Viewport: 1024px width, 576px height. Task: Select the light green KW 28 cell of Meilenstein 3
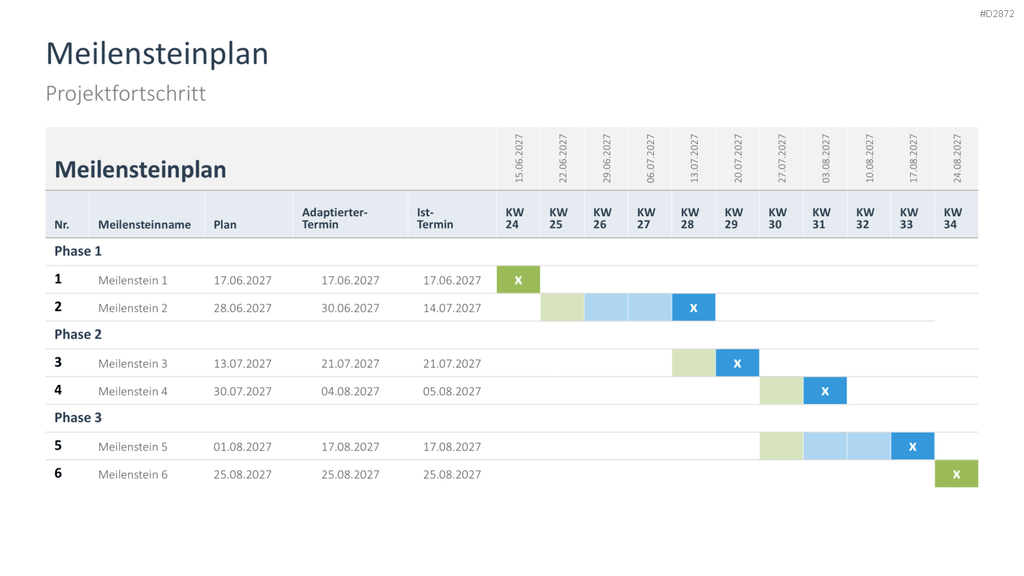(694, 363)
